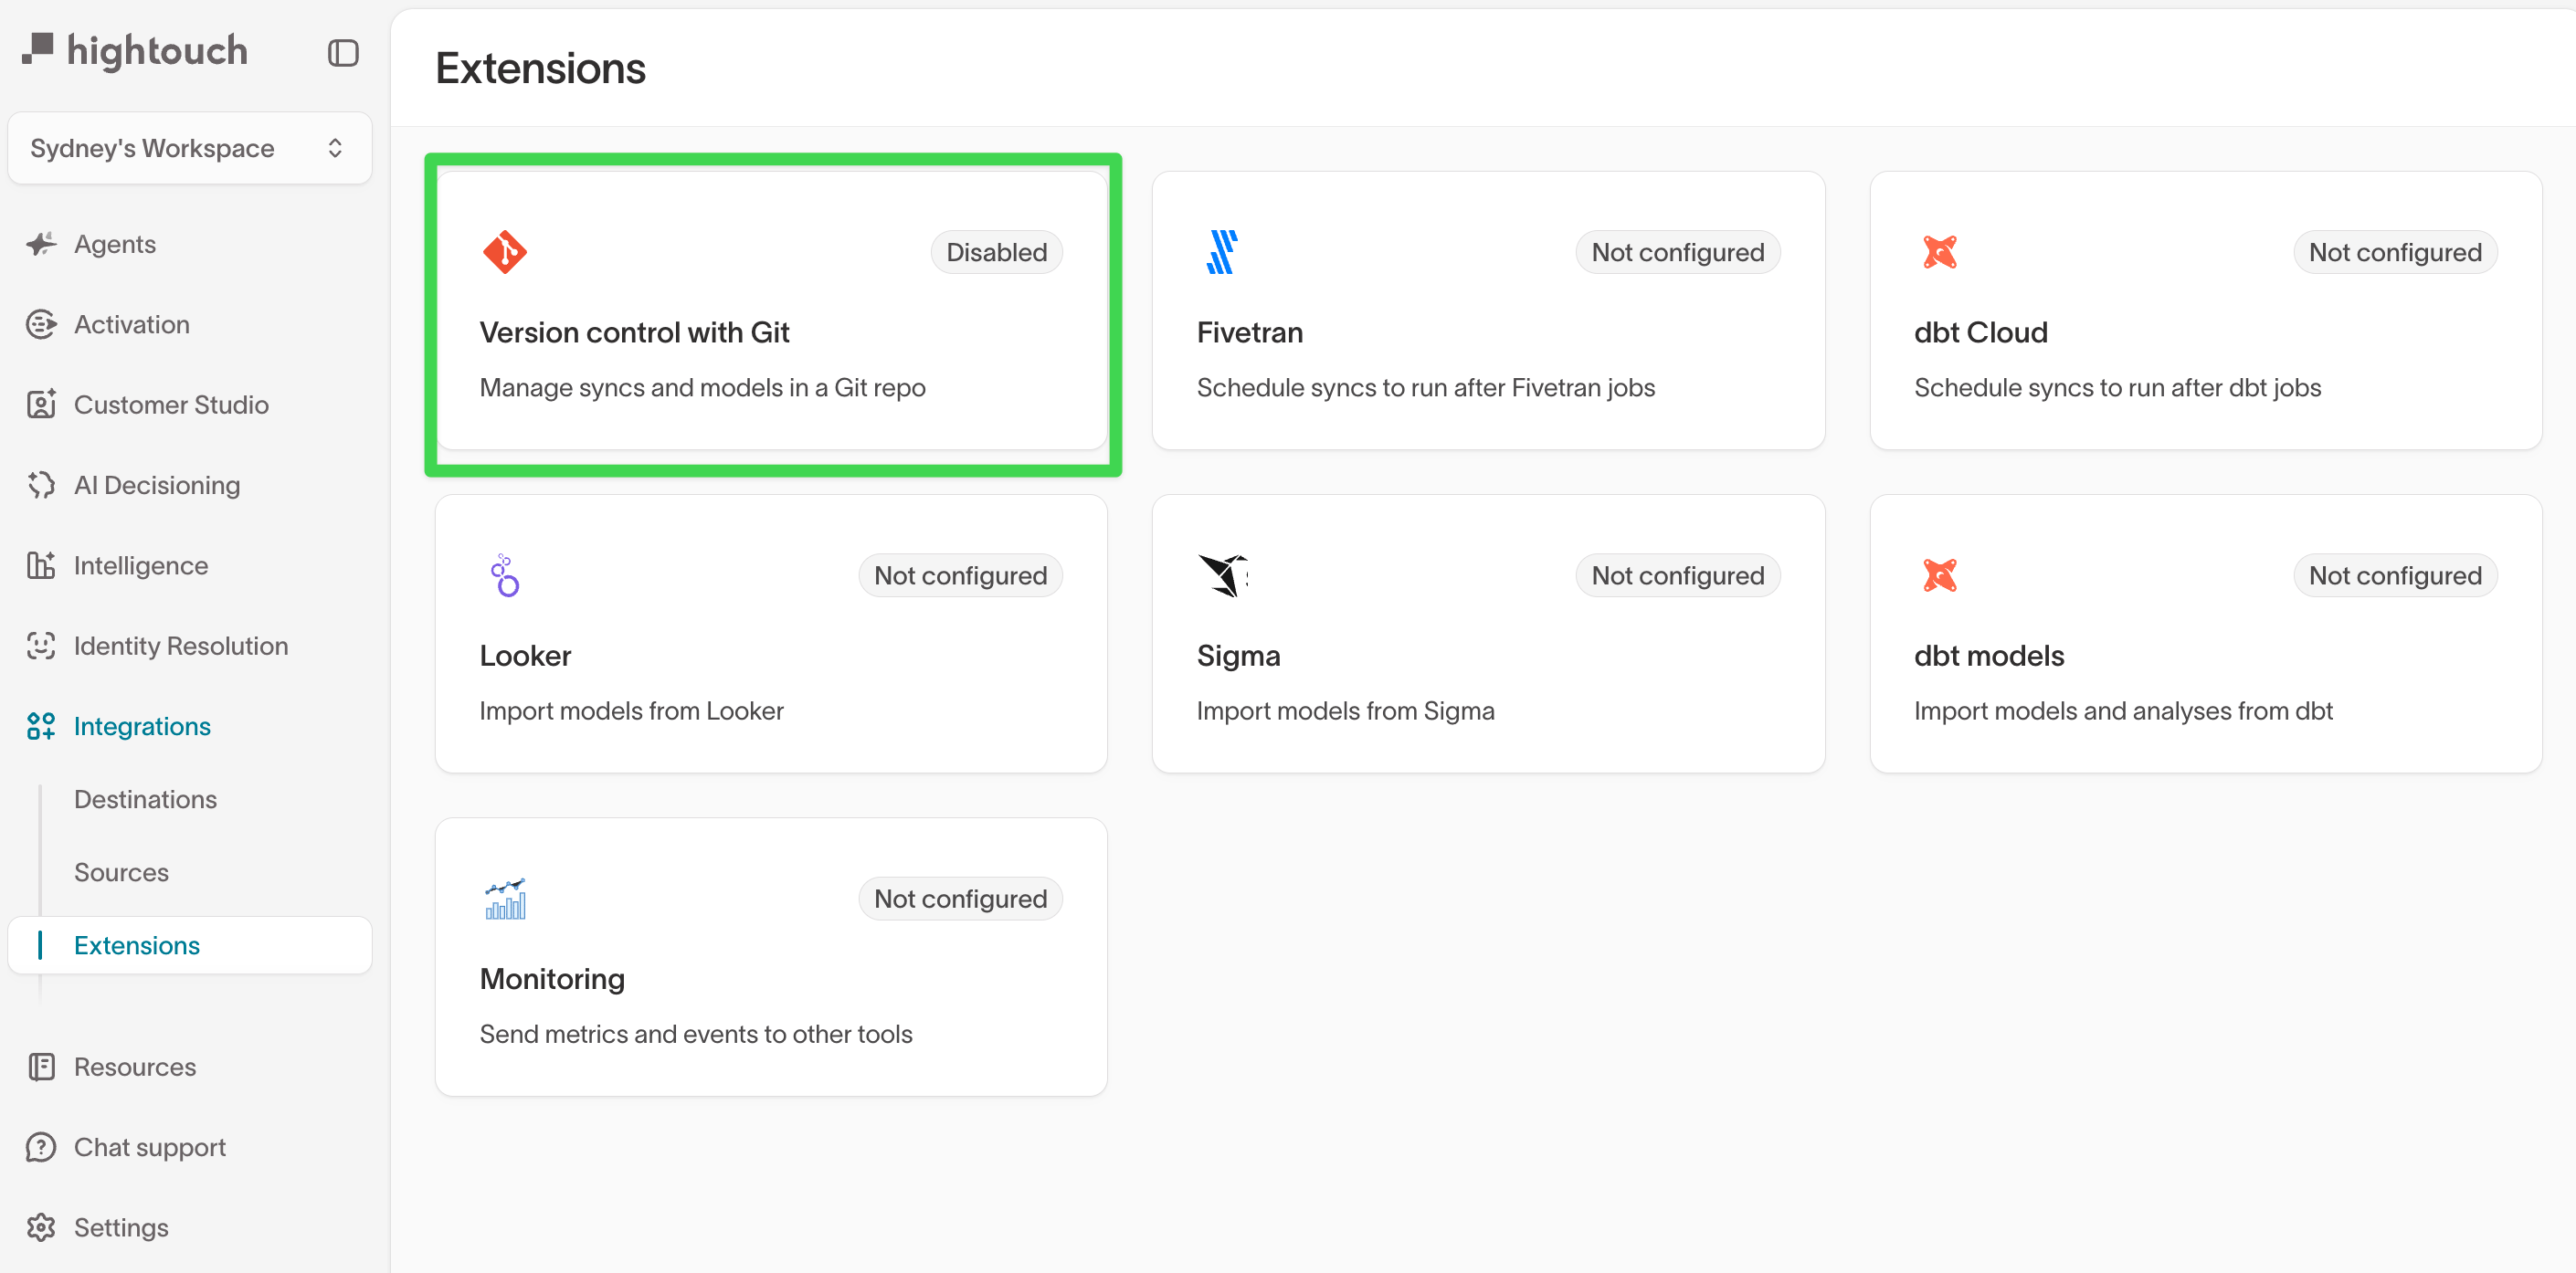Click the Settings gear icon
The width and height of the screenshot is (2576, 1273).
coord(41,1227)
